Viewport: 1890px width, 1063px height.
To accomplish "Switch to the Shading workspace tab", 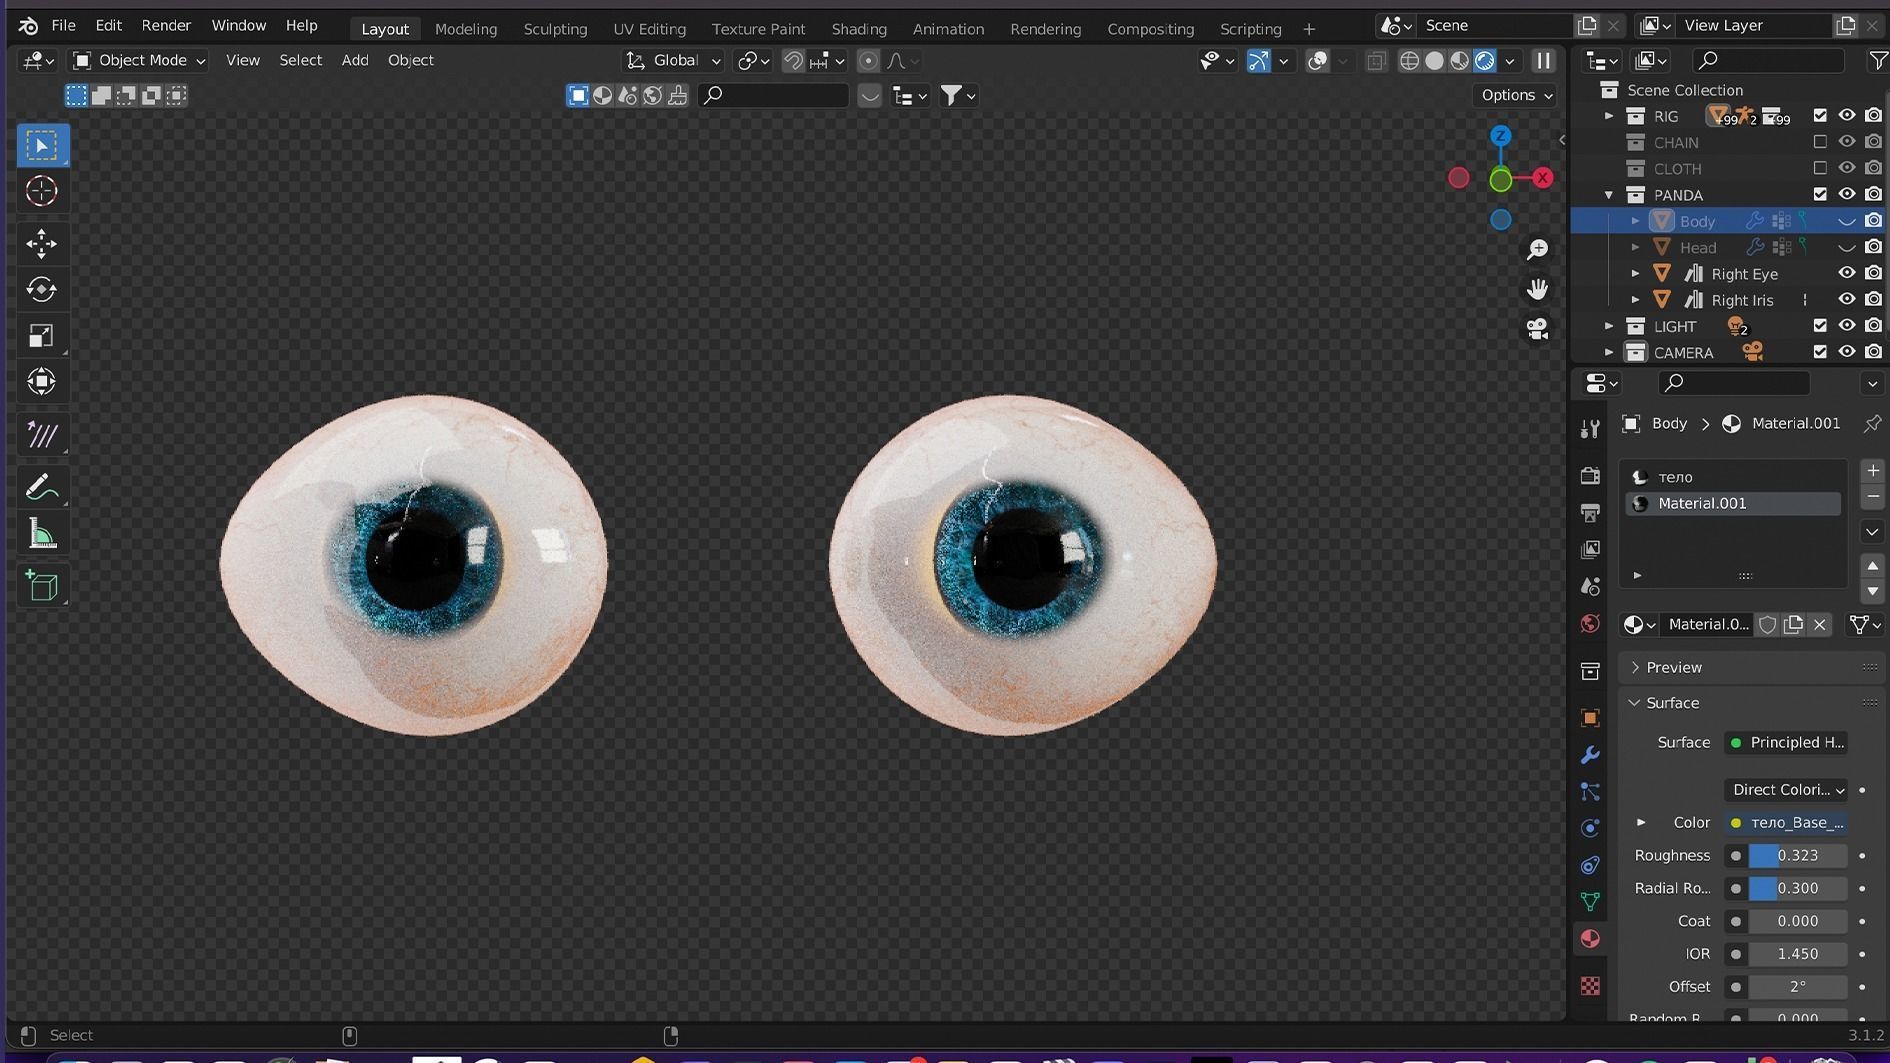I will pyautogui.click(x=858, y=29).
